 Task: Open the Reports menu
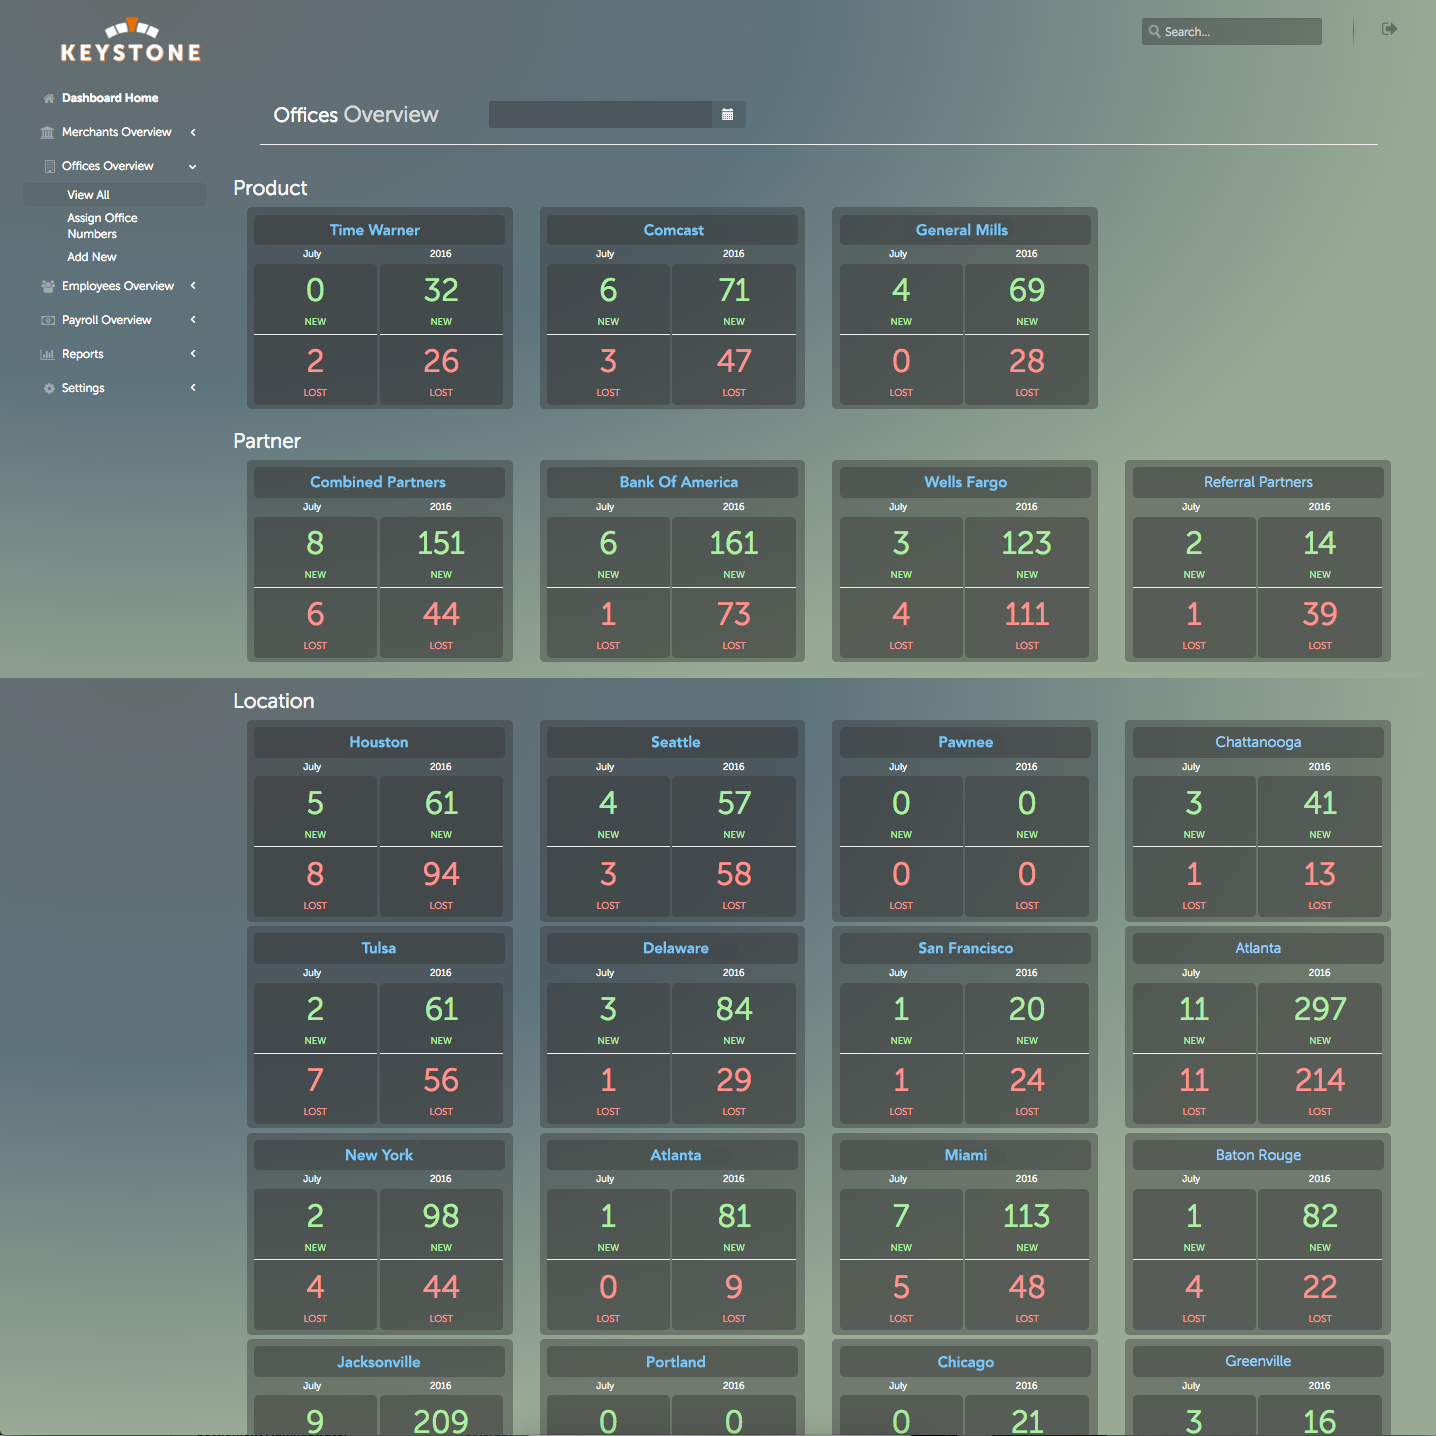coord(83,354)
